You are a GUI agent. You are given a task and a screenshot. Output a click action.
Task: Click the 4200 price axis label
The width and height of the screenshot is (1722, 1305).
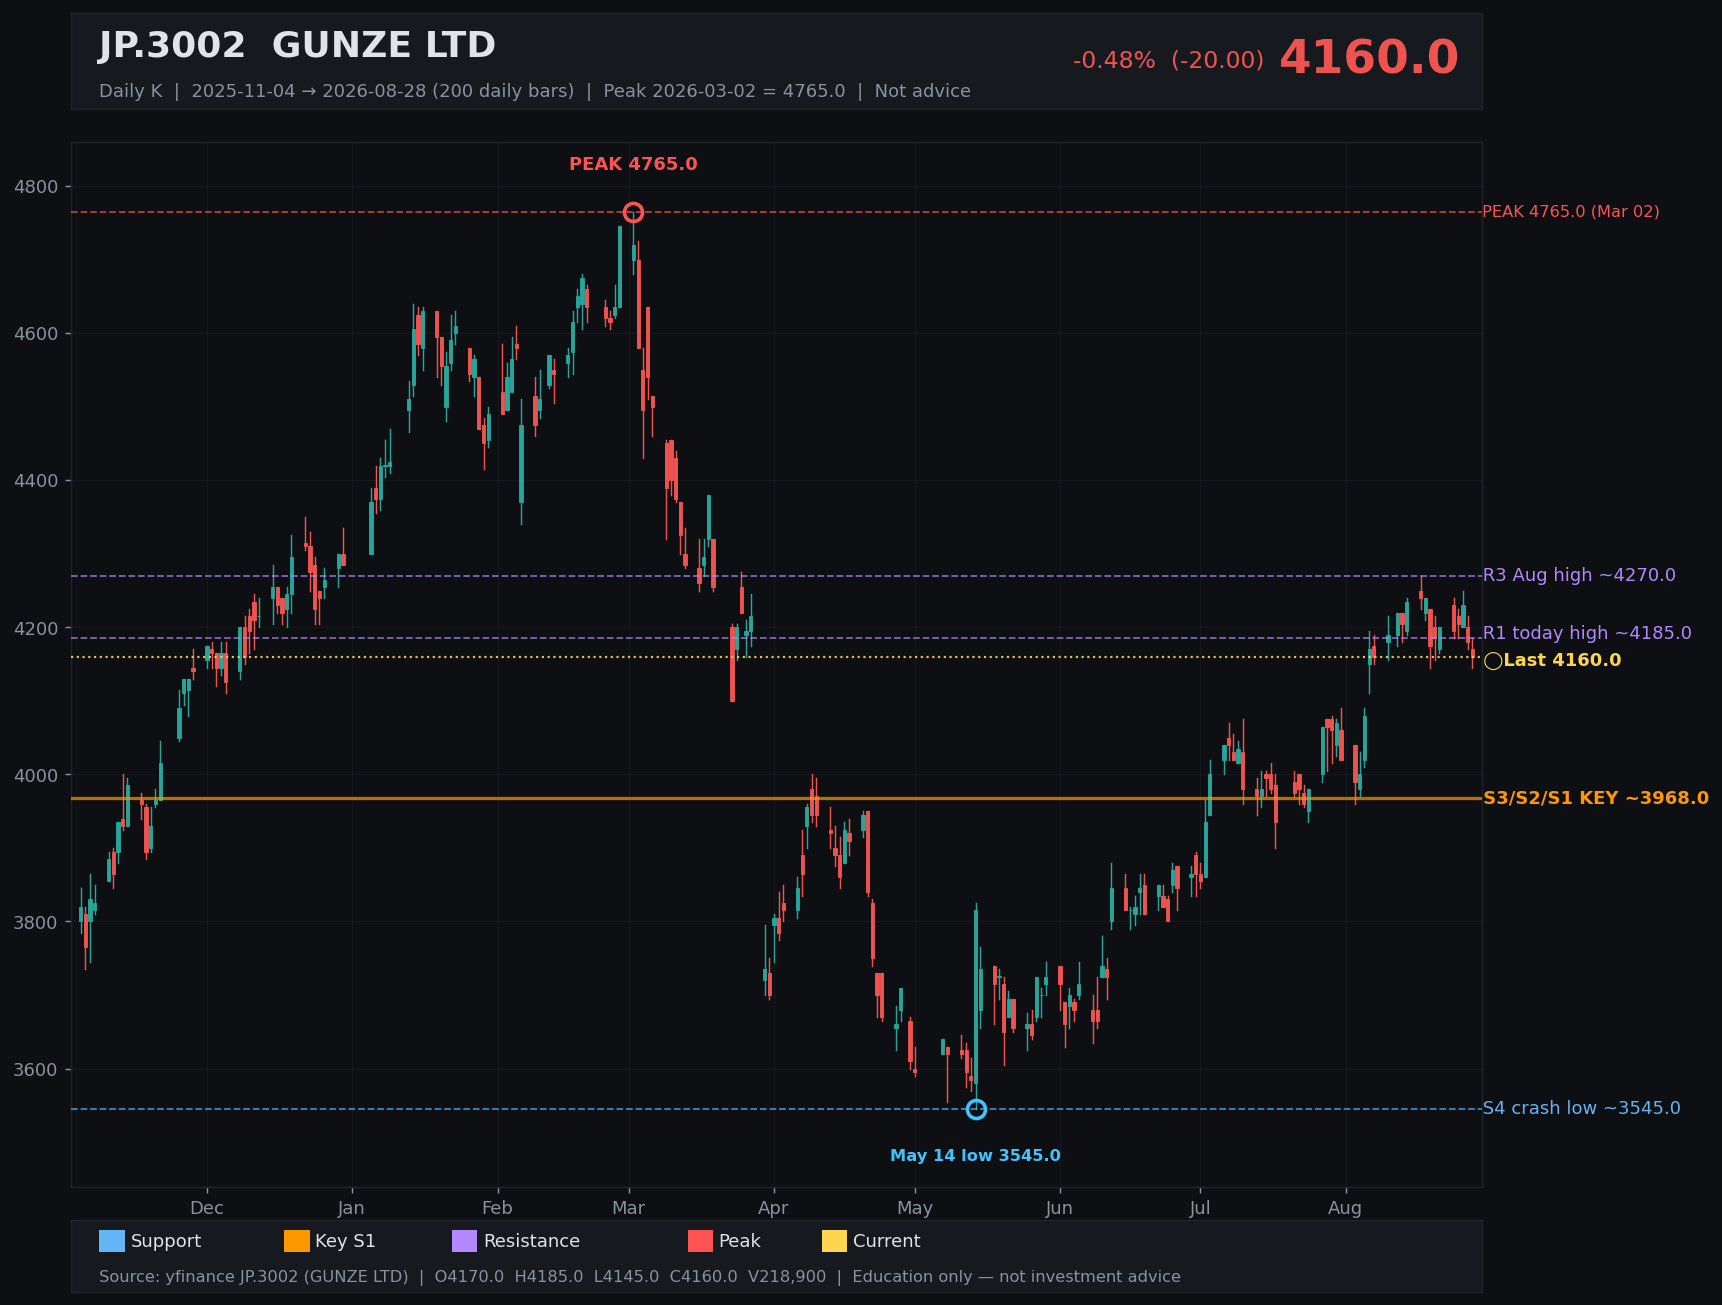(x=37, y=629)
